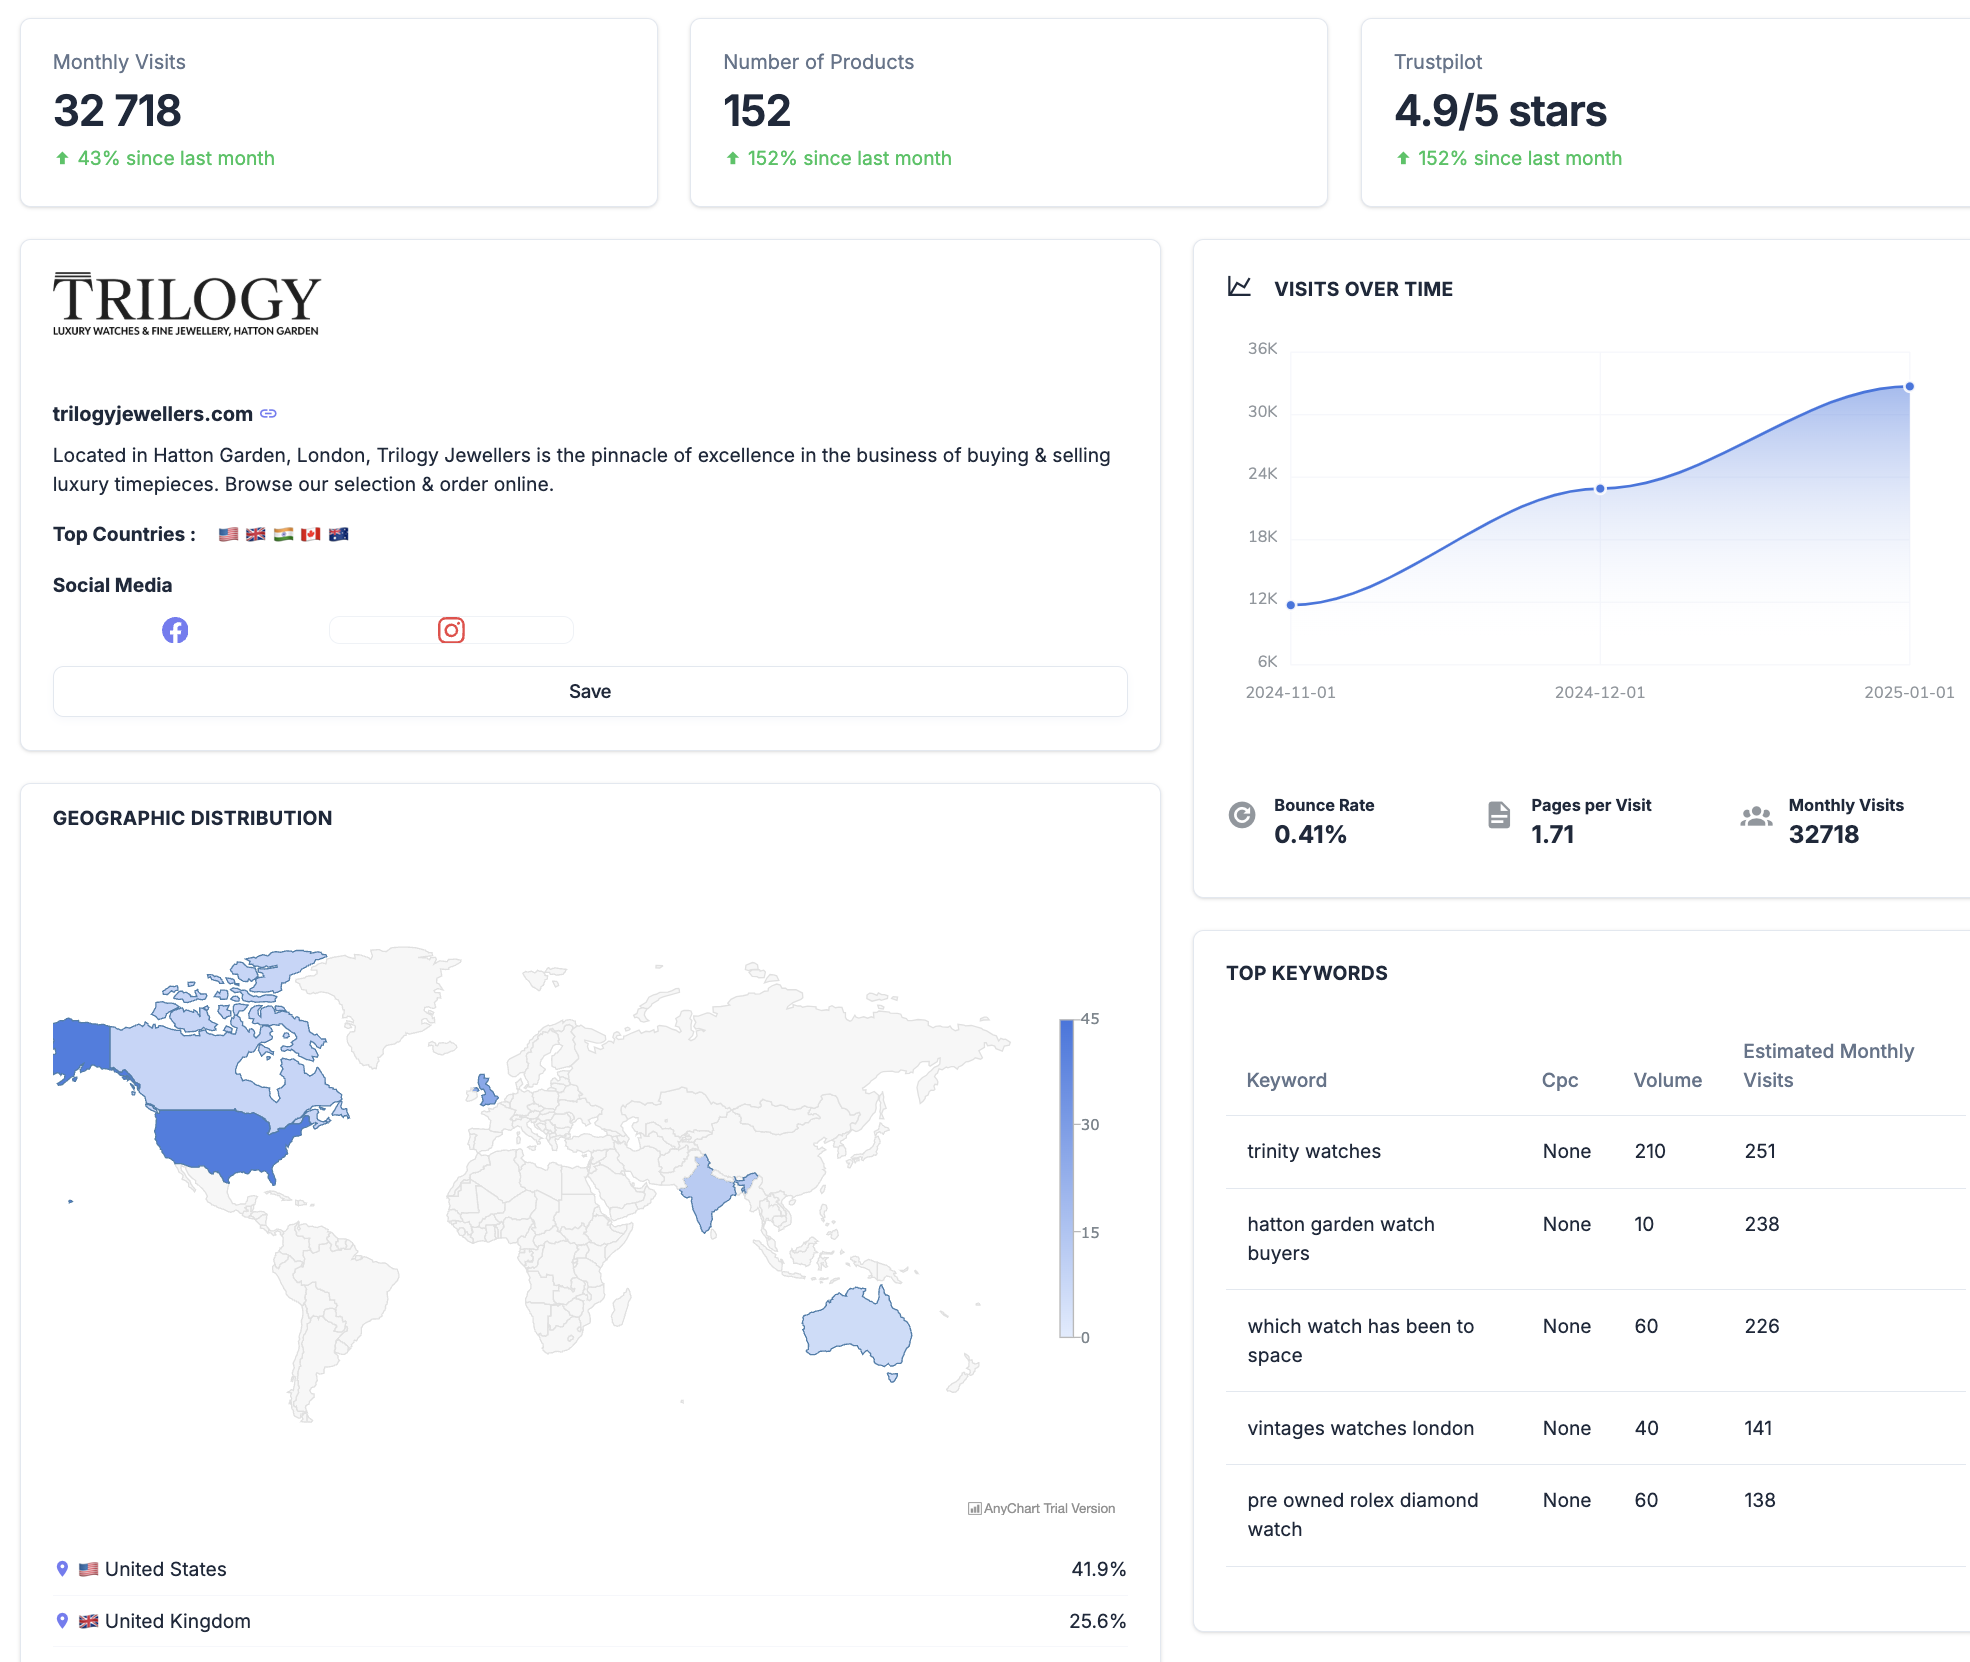
Task: Click the 25.6% United Kingdom percentage
Action: pos(1097,1621)
